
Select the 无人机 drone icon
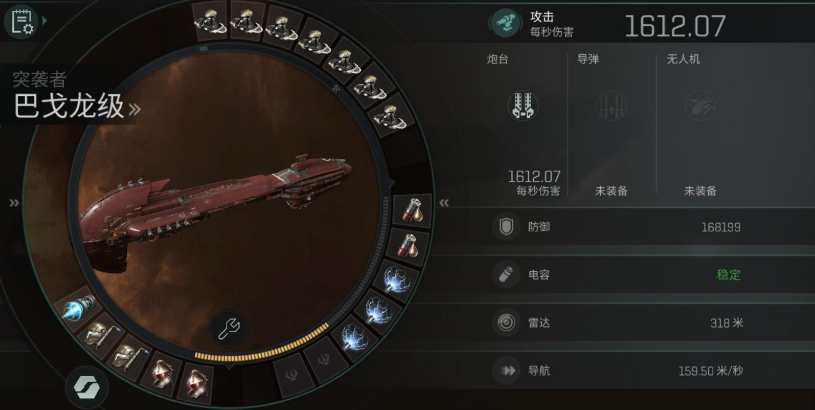coord(700,105)
